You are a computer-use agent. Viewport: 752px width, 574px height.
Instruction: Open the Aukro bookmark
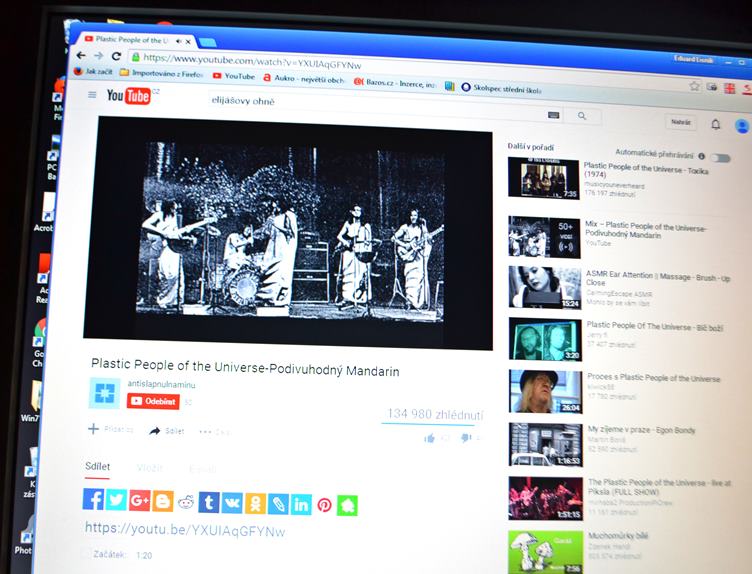pos(304,79)
